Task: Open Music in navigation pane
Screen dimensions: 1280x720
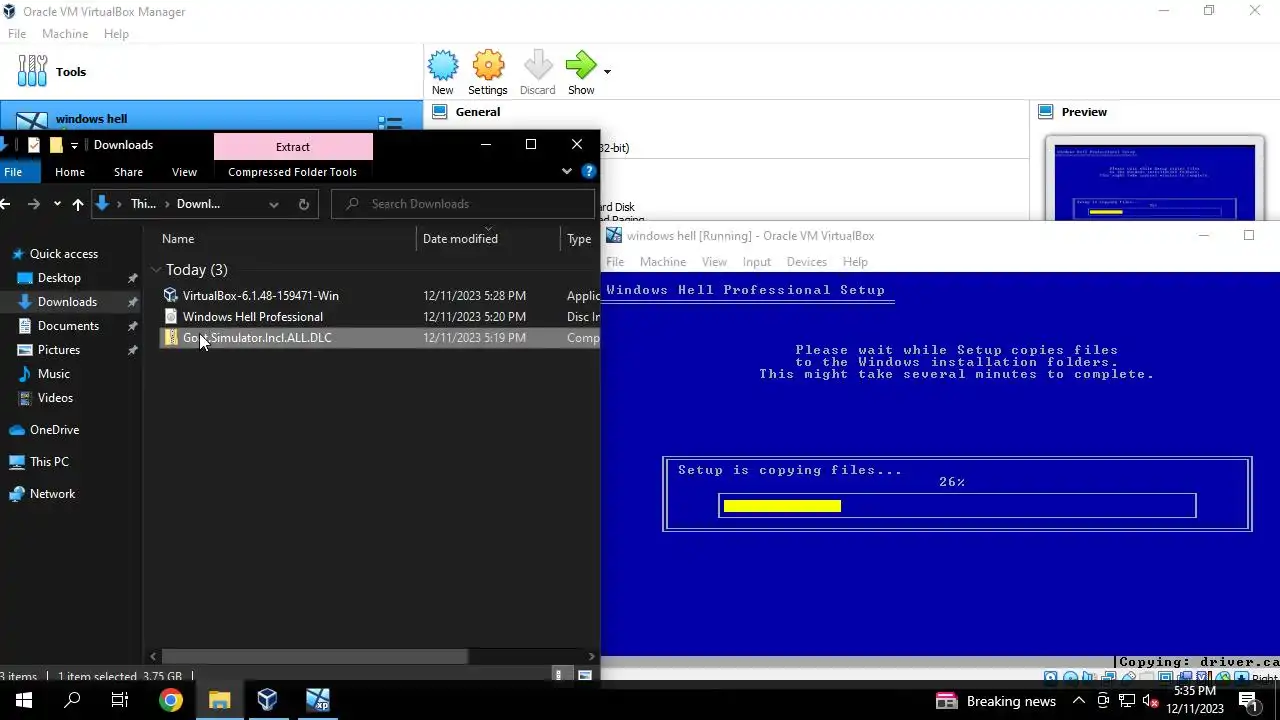Action: coord(54,374)
